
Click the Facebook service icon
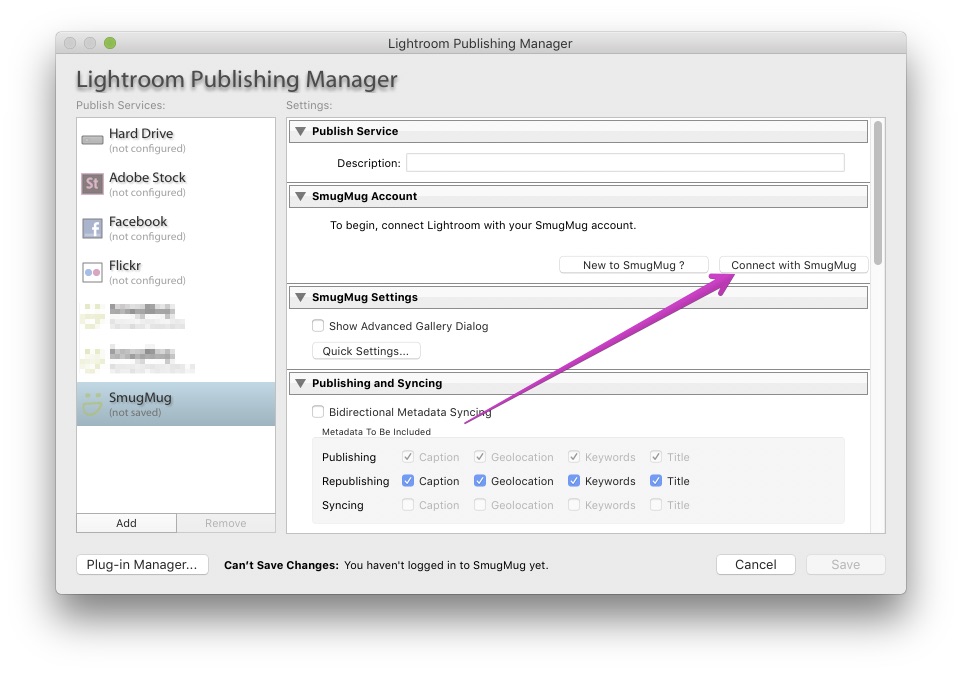point(93,228)
